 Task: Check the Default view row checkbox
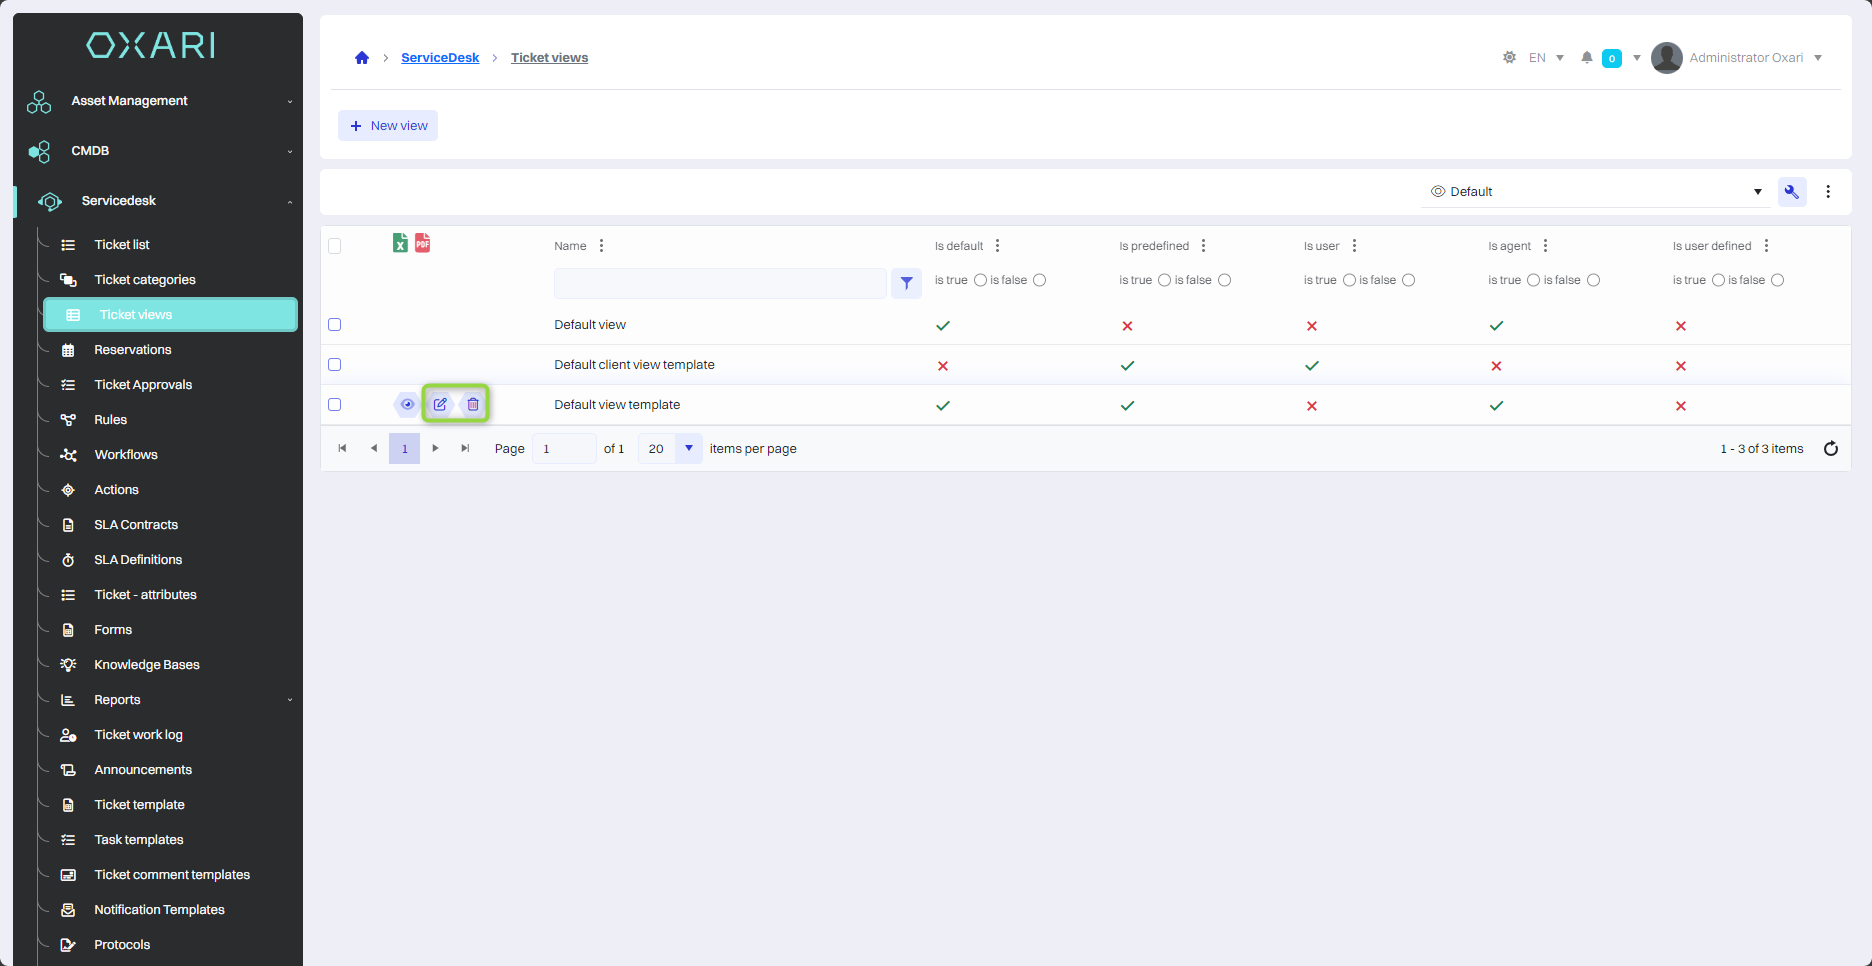click(335, 325)
